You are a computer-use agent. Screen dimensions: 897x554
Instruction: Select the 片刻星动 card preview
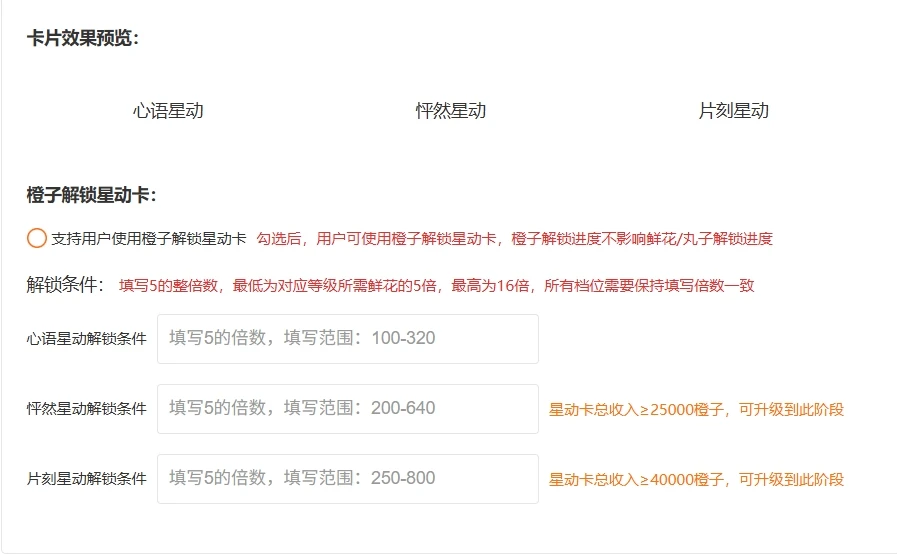[x=733, y=111]
